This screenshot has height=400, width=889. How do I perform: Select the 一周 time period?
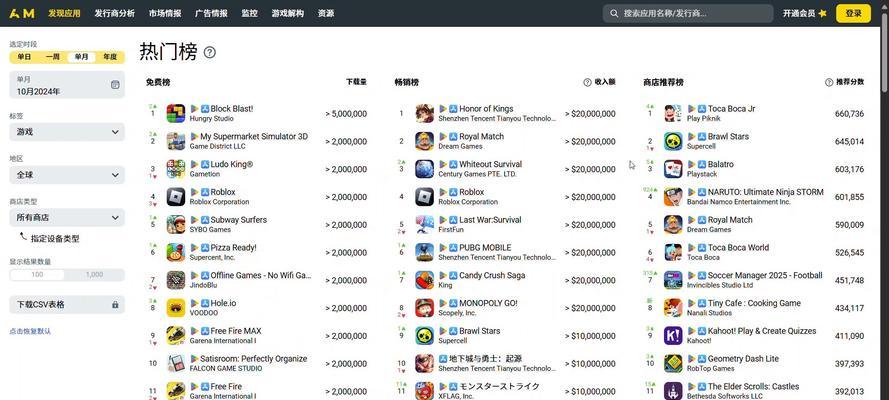[x=53, y=57]
